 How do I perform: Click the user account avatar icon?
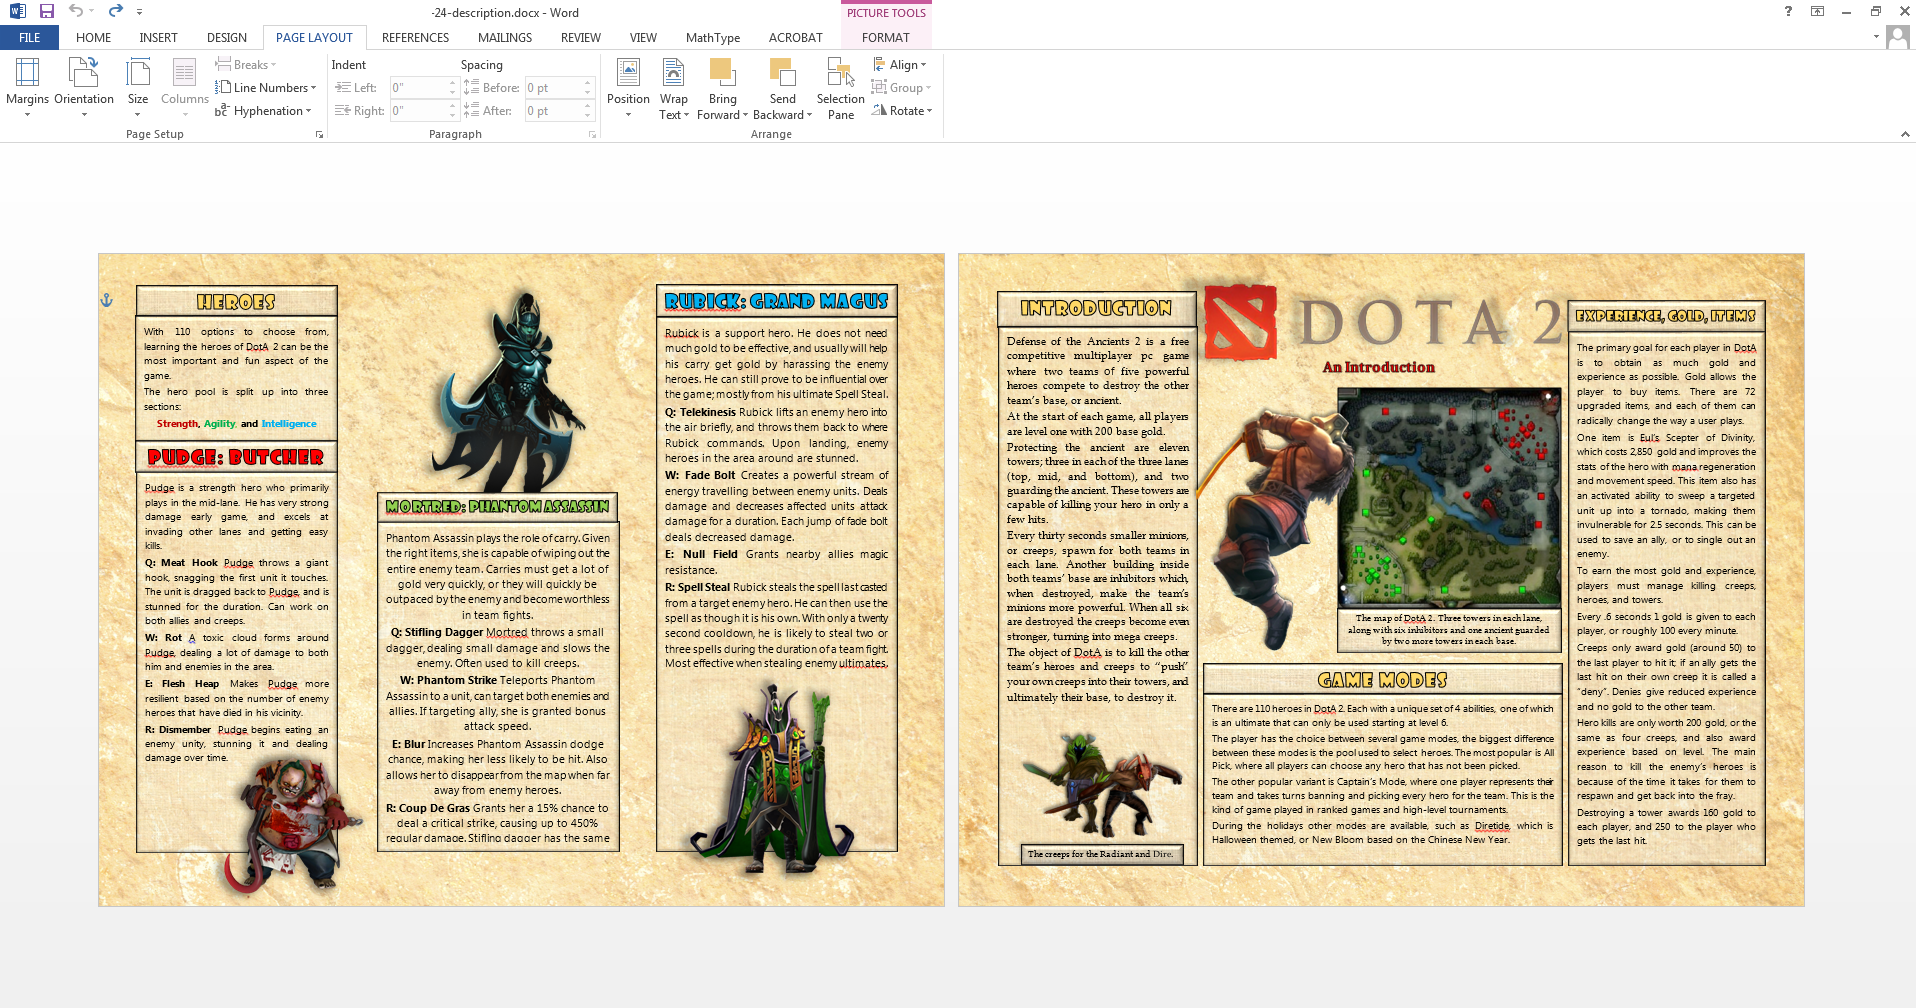1897,38
